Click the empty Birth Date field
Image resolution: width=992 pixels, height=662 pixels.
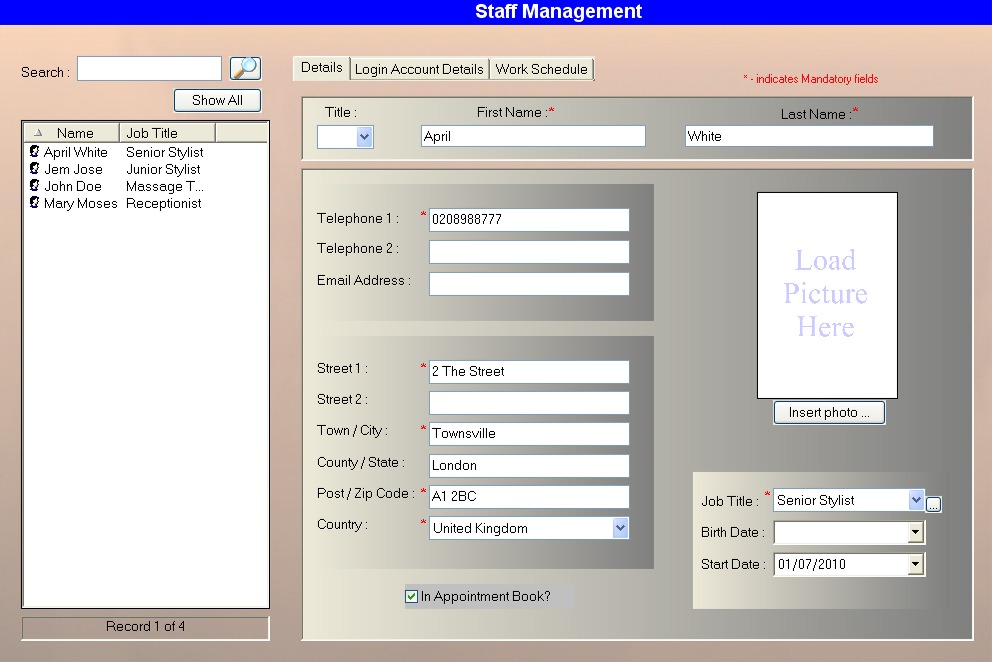click(x=841, y=532)
